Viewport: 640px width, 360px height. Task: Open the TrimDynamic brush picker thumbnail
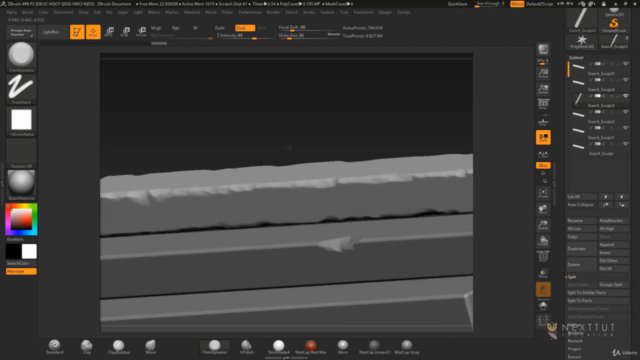coord(21,57)
